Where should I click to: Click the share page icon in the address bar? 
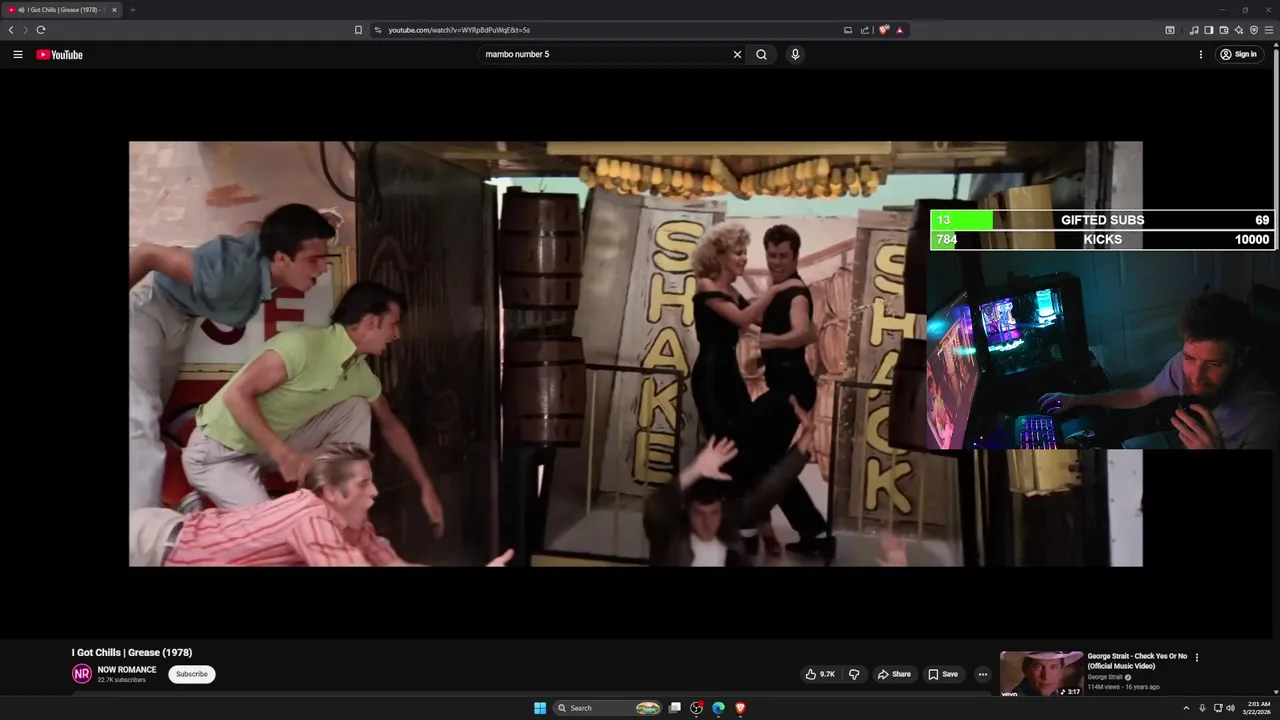pos(865,30)
